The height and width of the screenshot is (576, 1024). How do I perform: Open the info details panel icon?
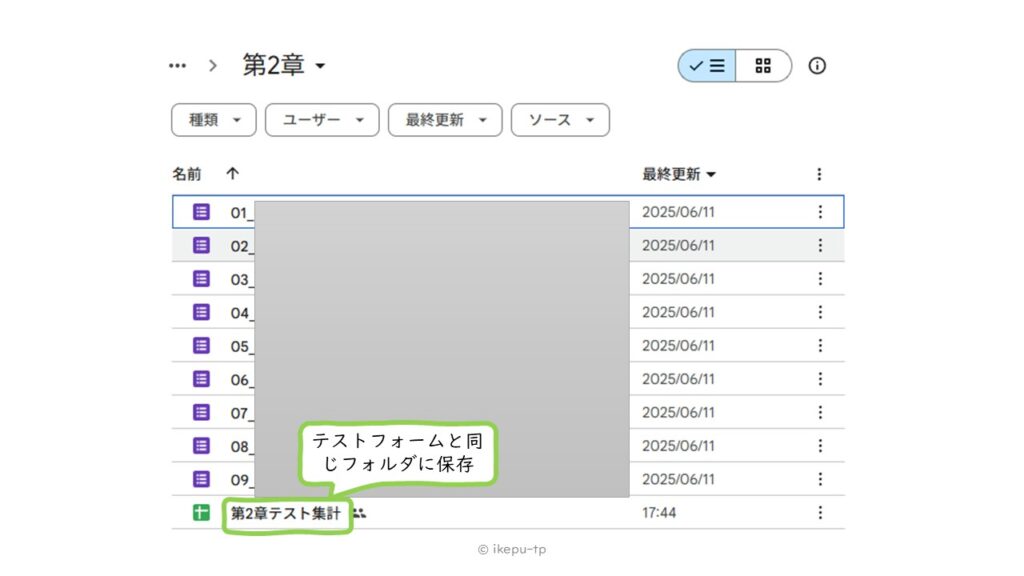pyautogui.click(x=817, y=66)
